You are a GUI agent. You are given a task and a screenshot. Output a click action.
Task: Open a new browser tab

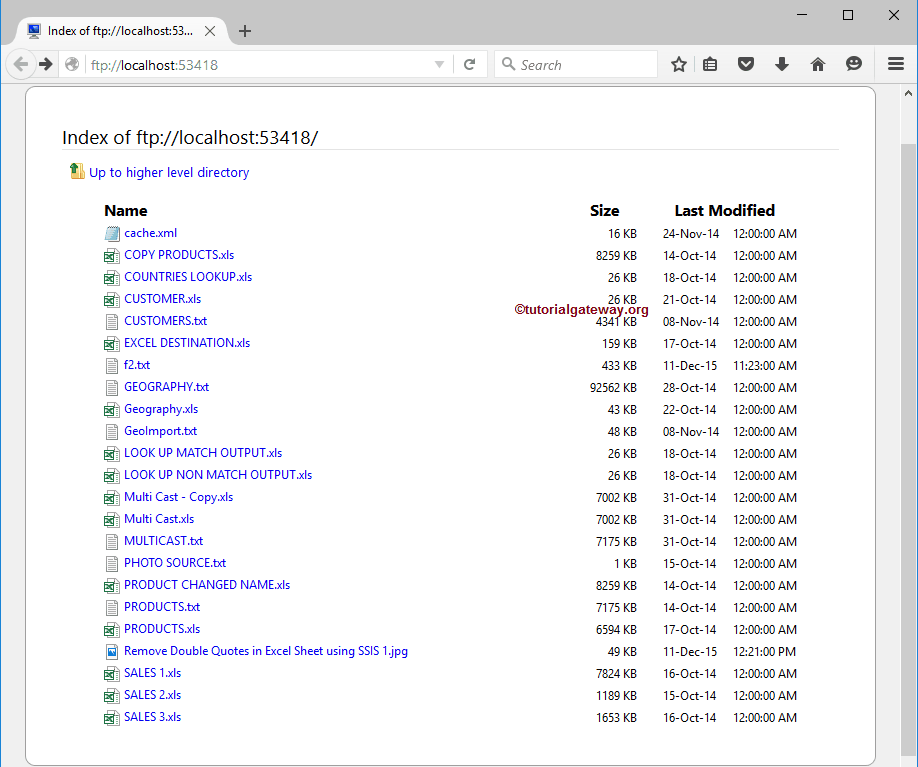click(245, 31)
